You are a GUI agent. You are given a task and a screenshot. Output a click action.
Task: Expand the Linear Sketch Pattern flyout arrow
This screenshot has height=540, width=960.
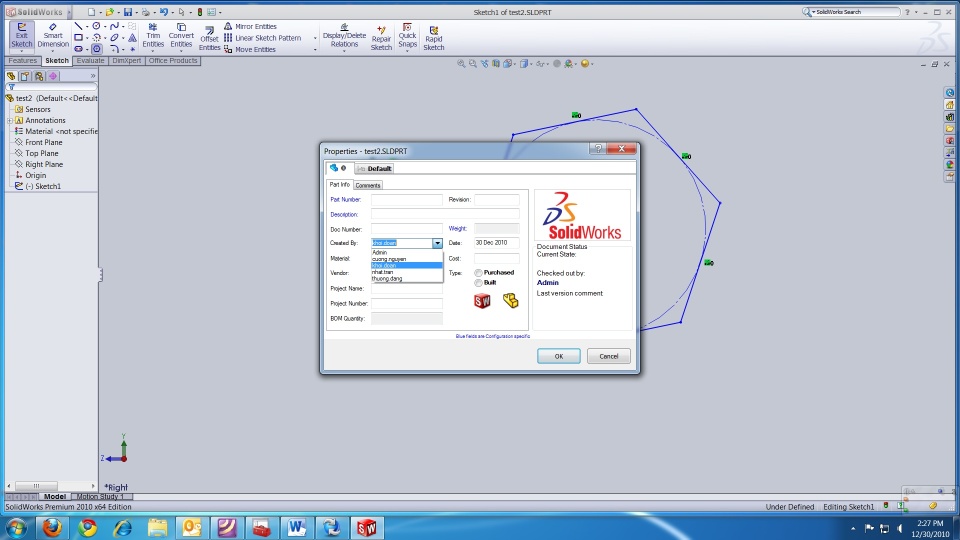[315, 38]
